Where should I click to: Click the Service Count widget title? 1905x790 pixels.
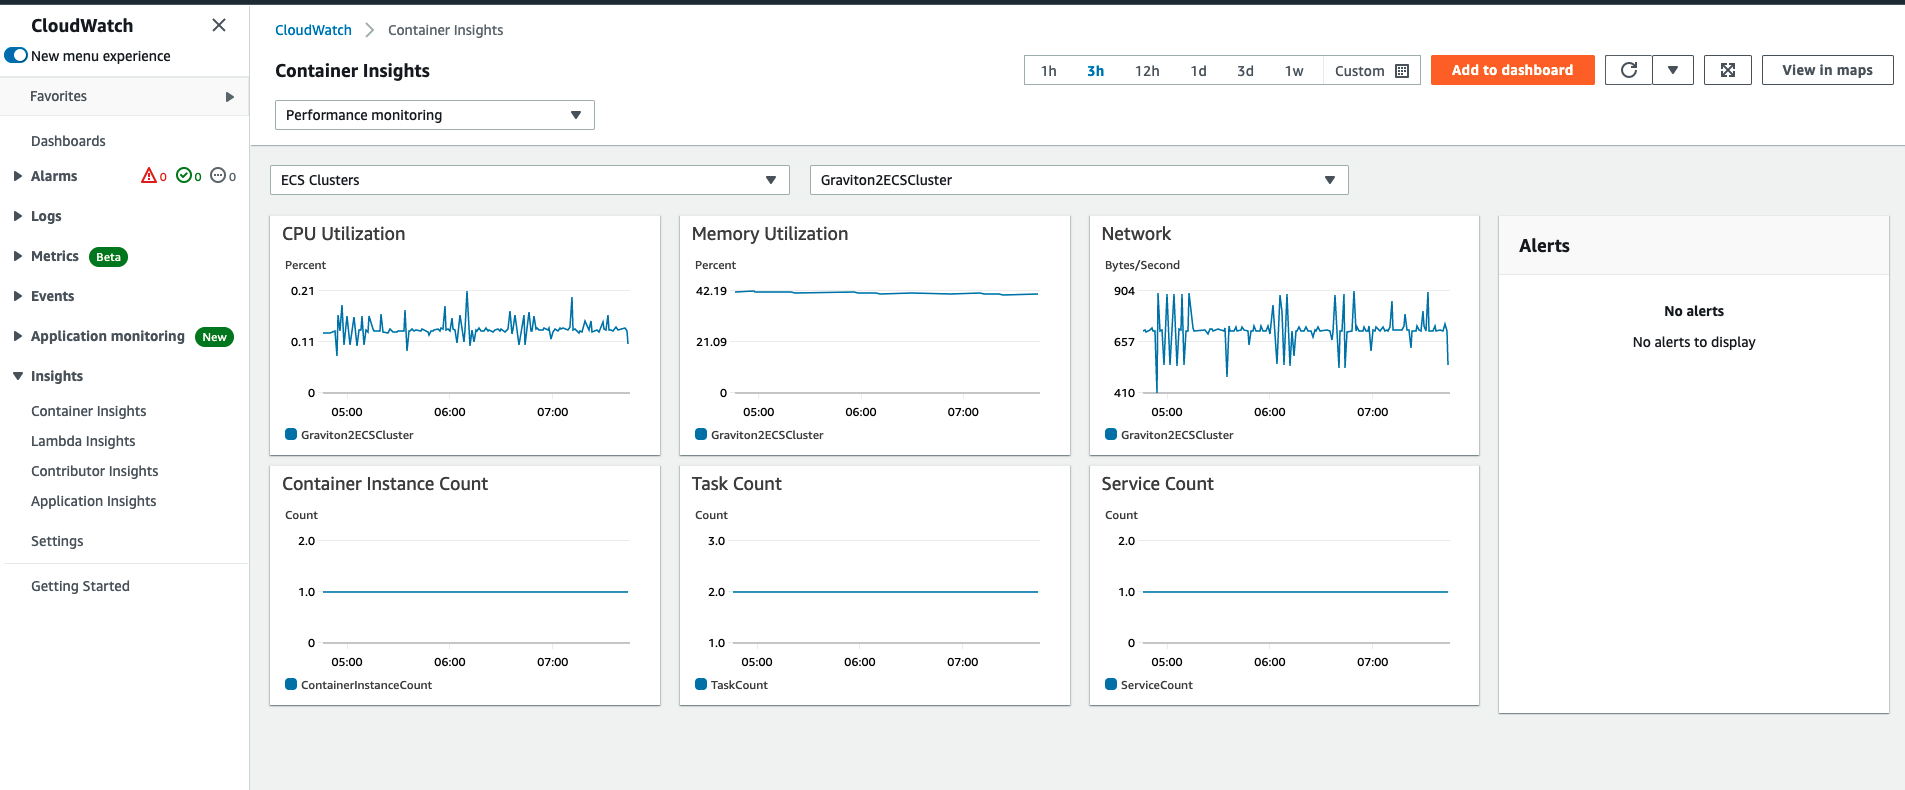[1158, 484]
